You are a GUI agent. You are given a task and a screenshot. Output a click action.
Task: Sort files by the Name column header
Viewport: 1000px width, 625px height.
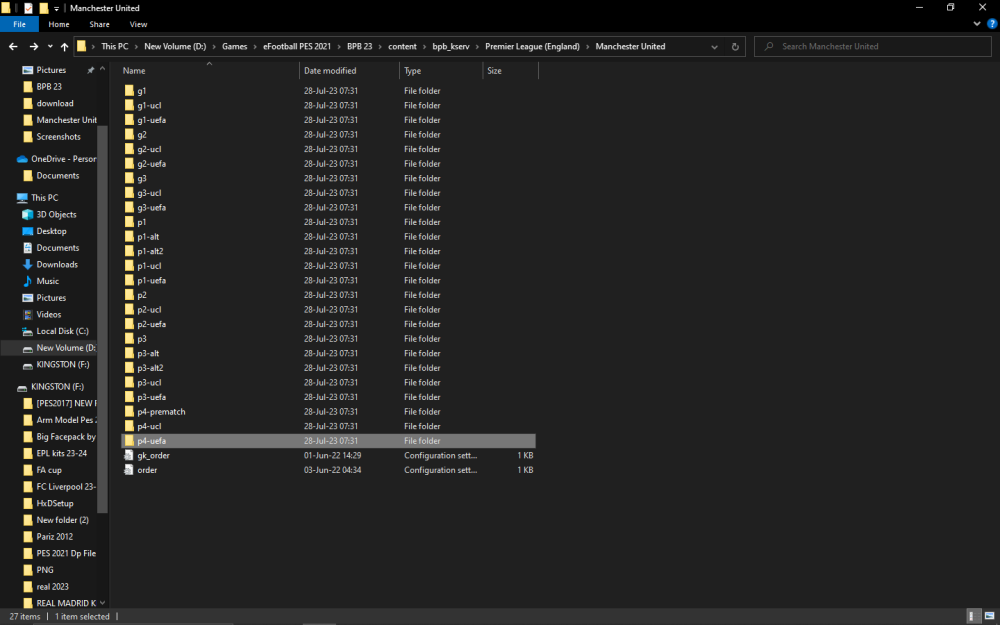(x=134, y=70)
